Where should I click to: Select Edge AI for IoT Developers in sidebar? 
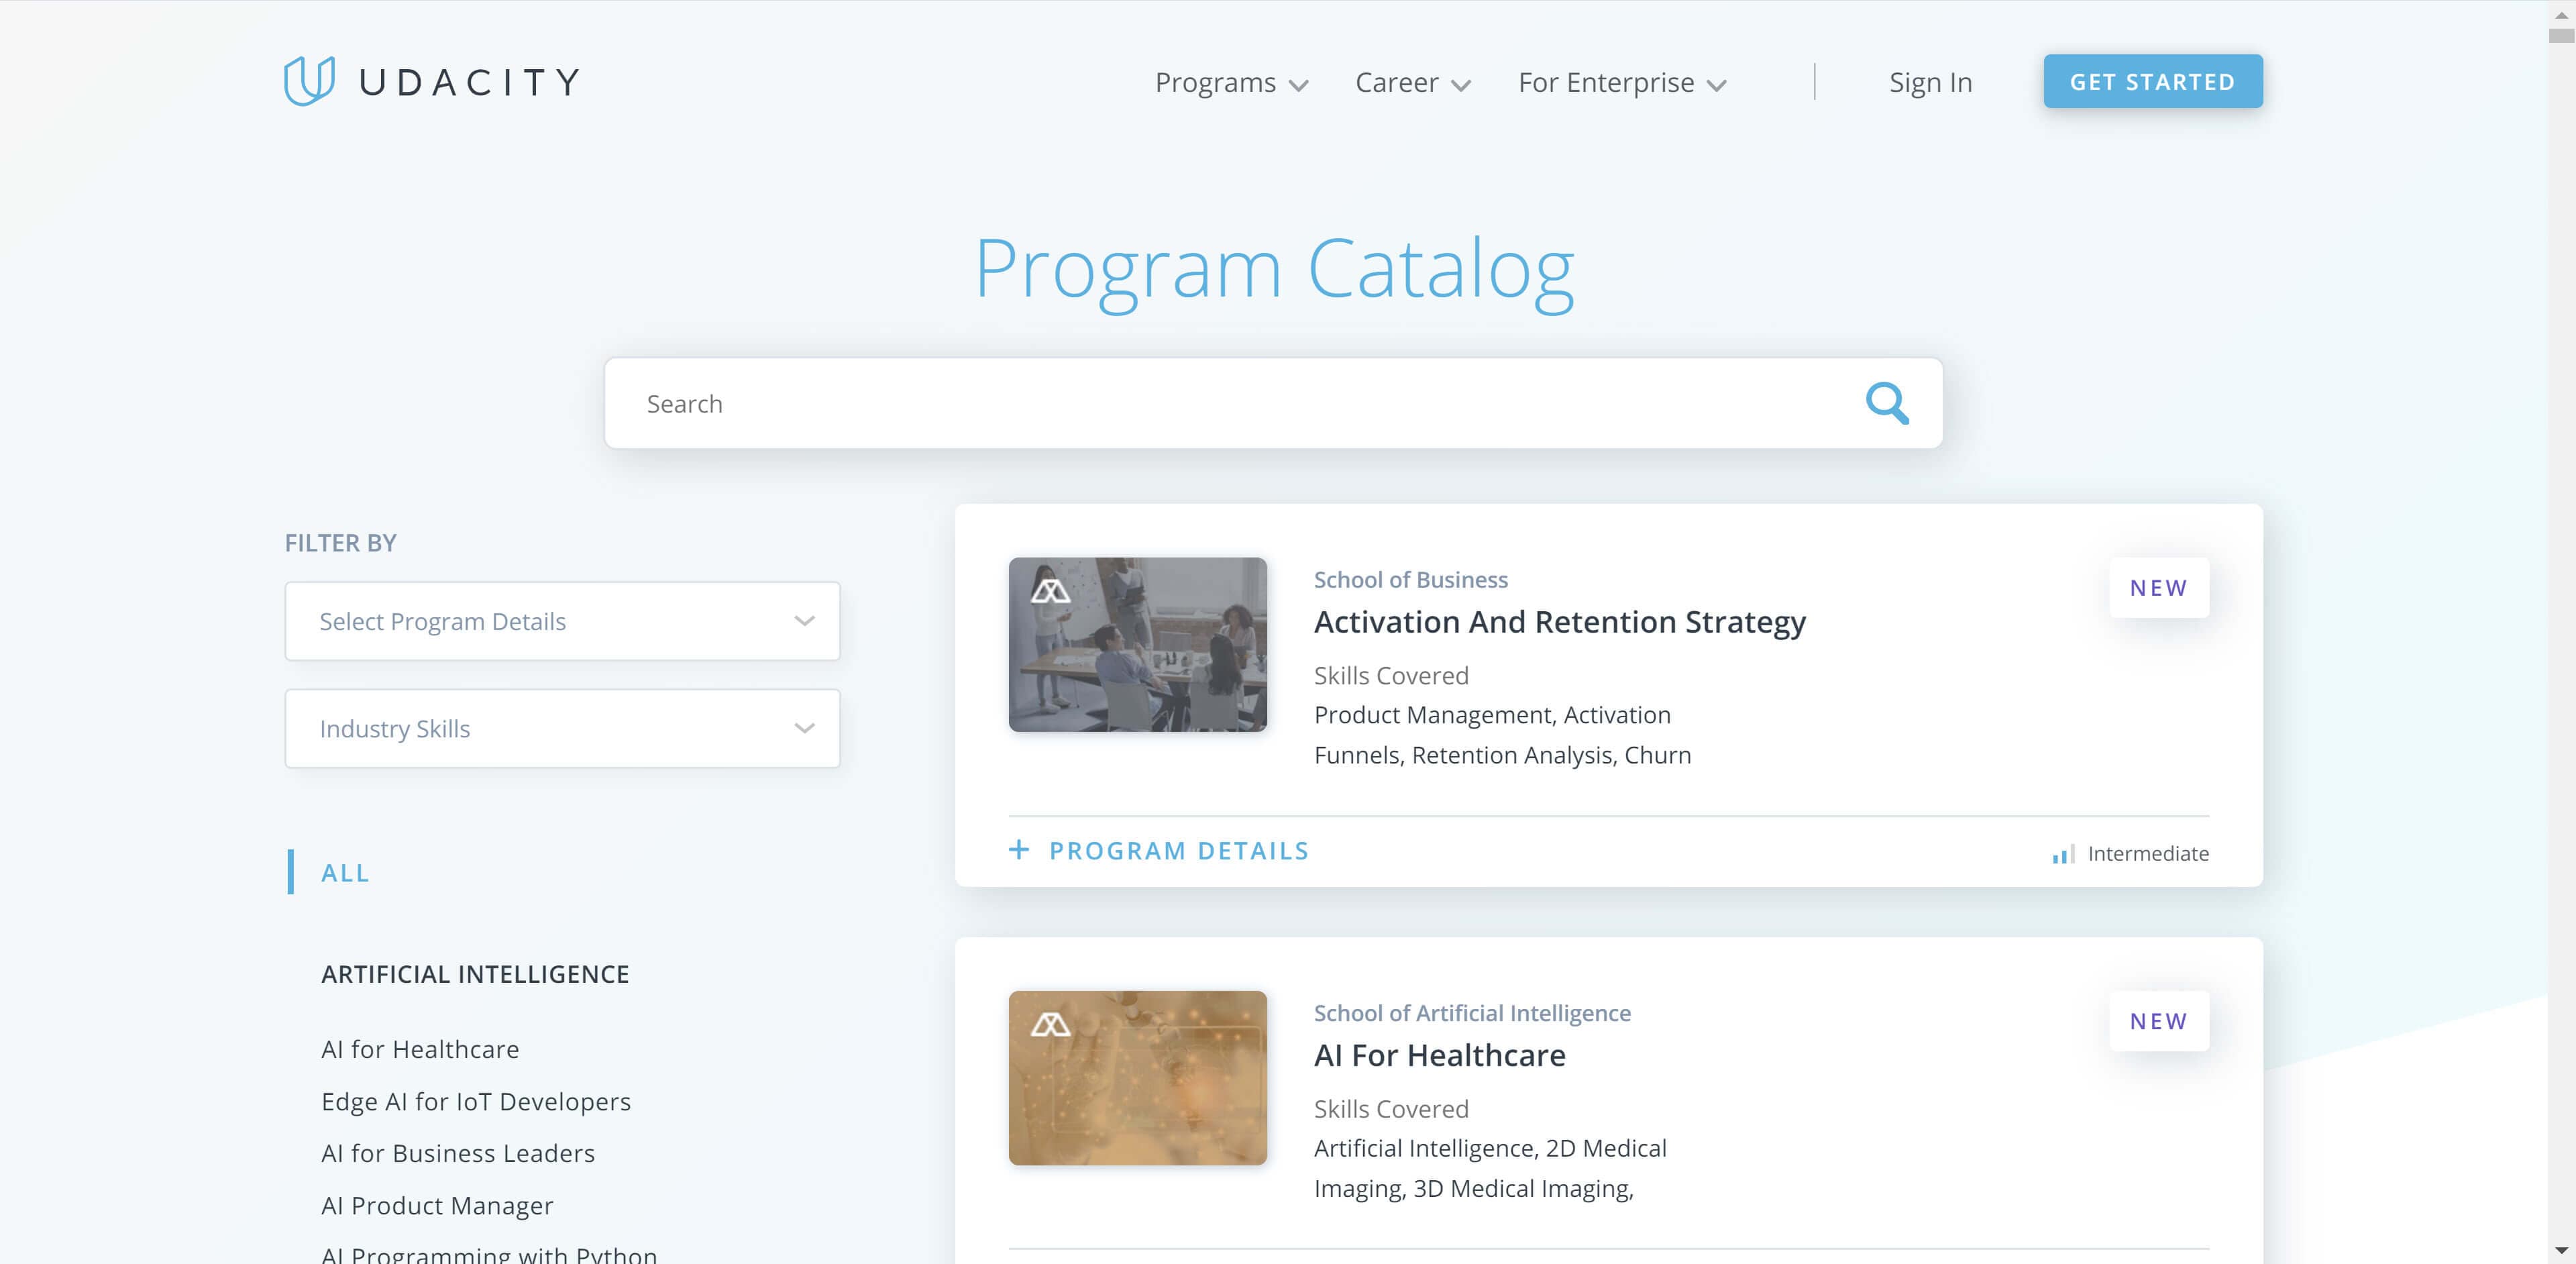476,1100
